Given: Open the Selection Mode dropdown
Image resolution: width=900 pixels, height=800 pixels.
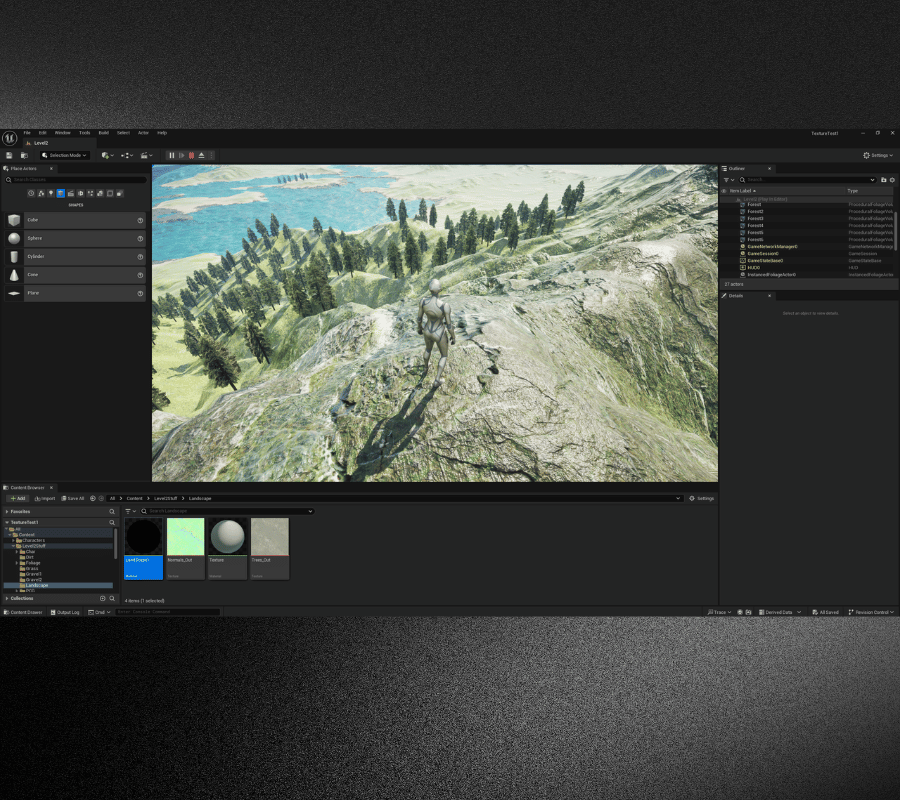Looking at the screenshot, I should (x=64, y=155).
